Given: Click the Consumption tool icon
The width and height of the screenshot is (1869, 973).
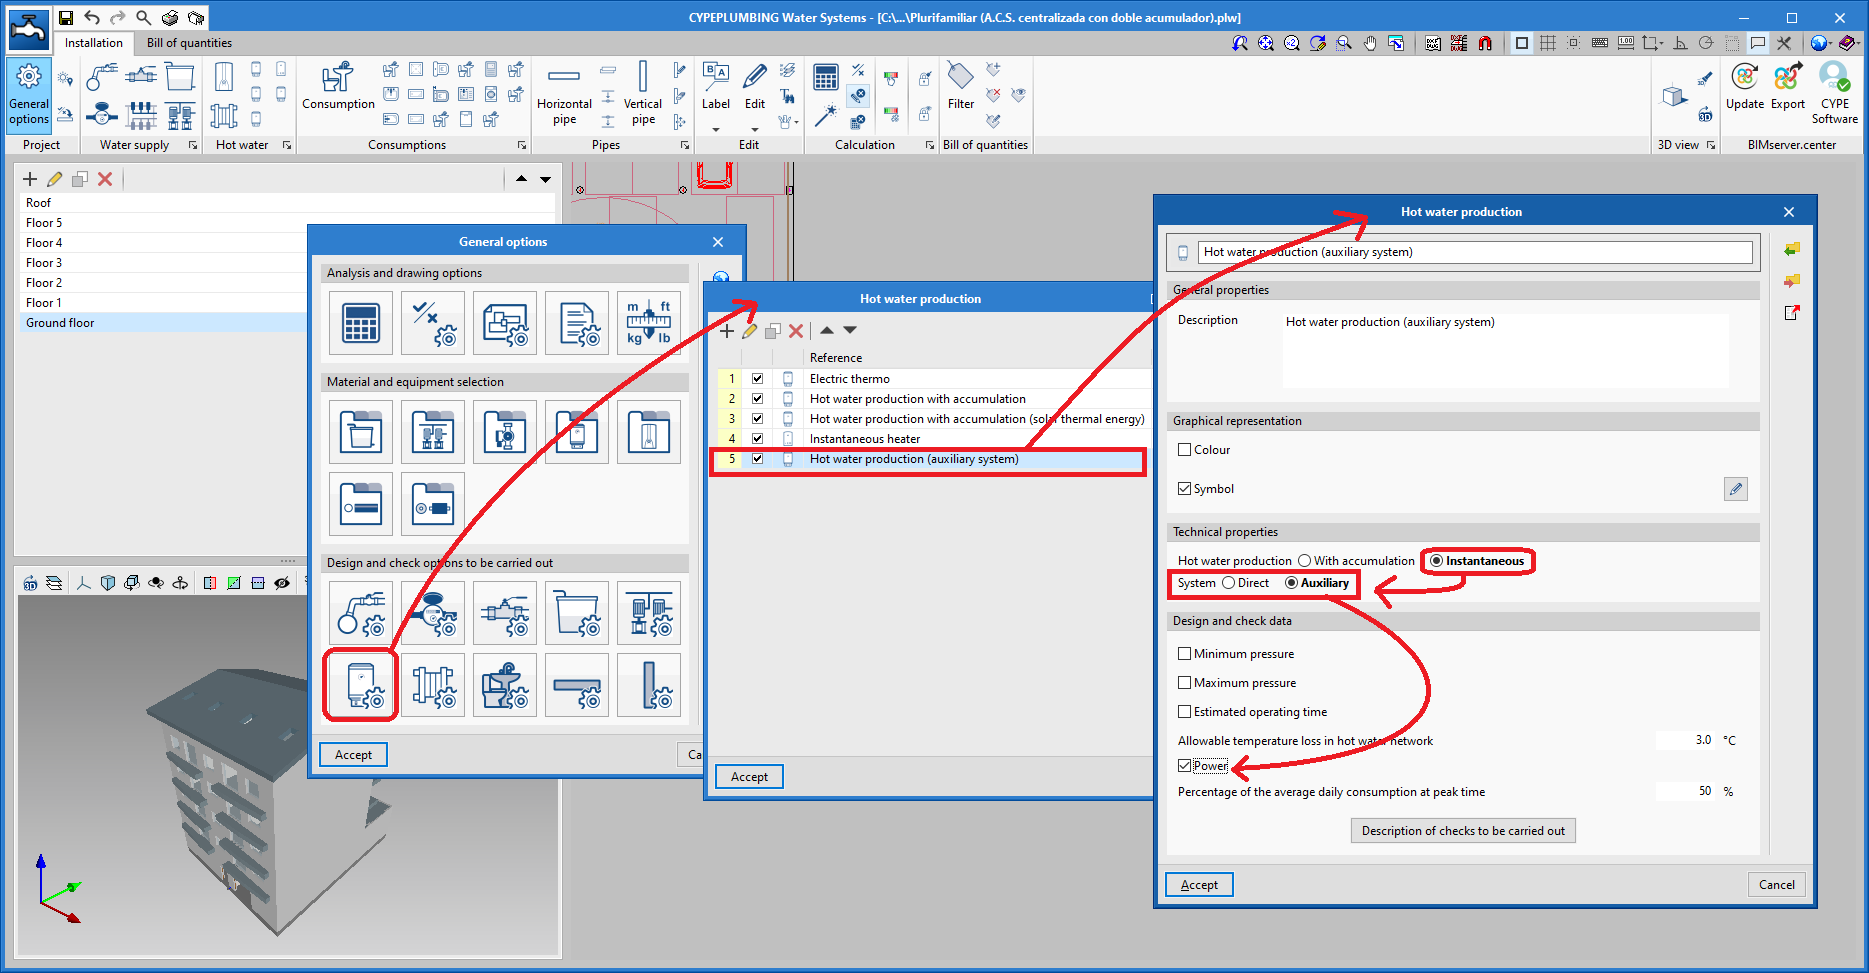Looking at the screenshot, I should 338,86.
